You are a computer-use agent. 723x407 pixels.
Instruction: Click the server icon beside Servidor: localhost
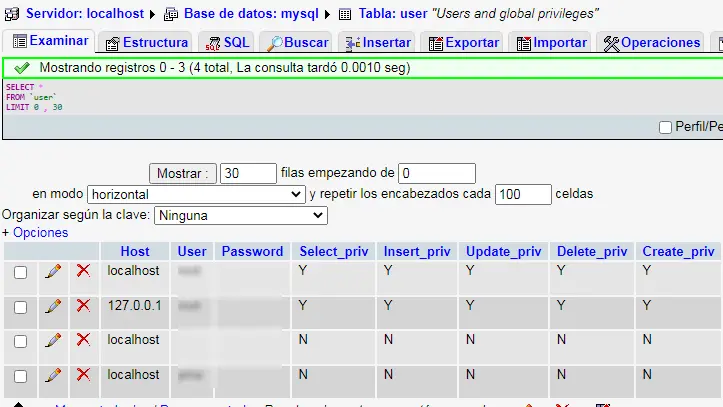pyautogui.click(x=12, y=14)
